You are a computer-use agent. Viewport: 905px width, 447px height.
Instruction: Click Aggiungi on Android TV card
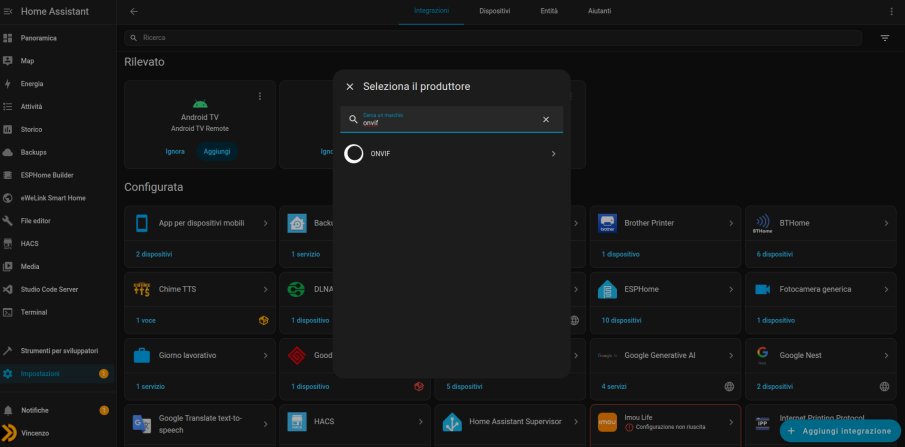(x=217, y=151)
